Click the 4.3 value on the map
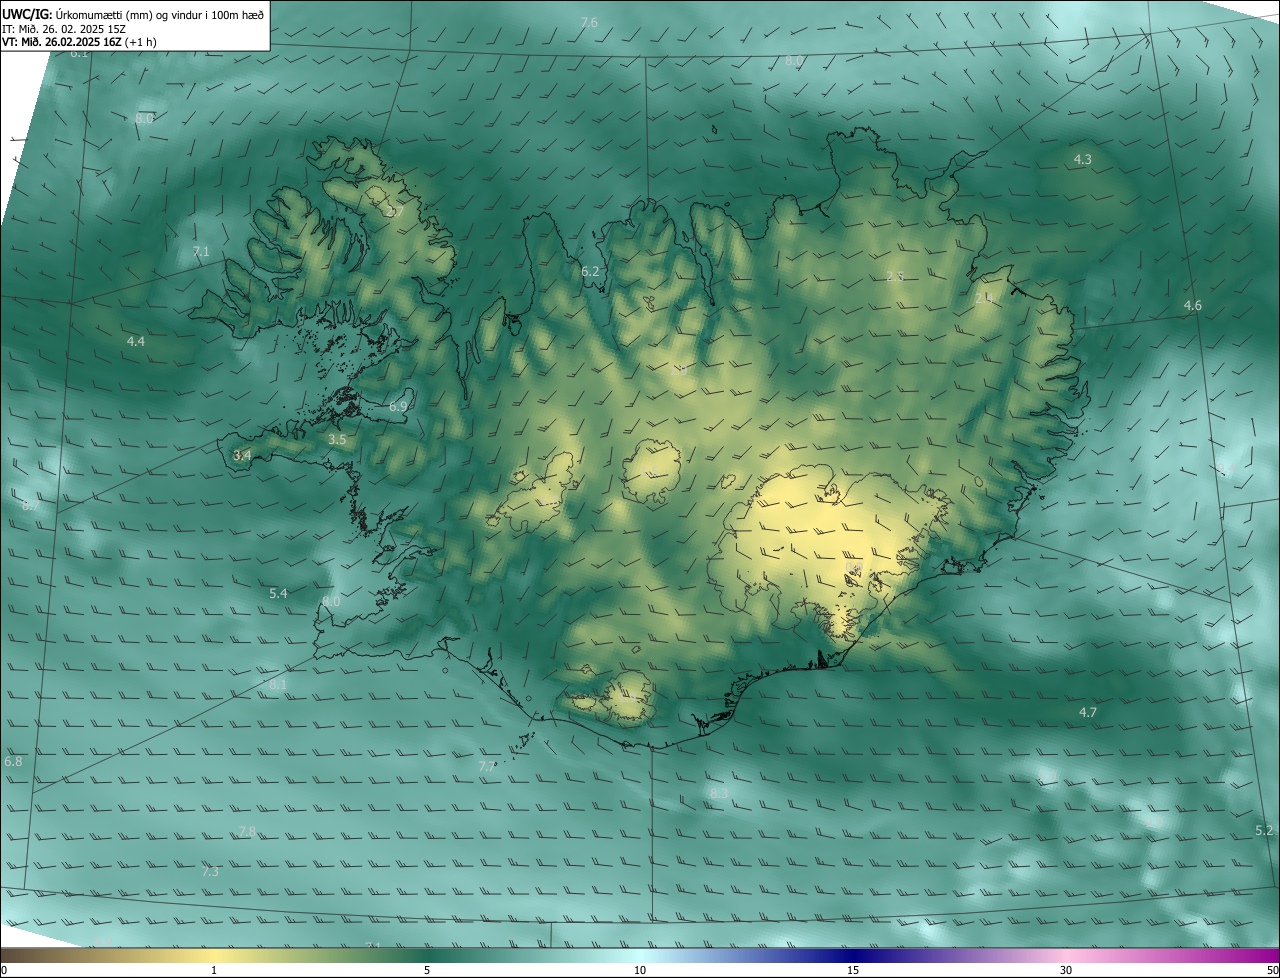The height and width of the screenshot is (978, 1280). click(1083, 160)
